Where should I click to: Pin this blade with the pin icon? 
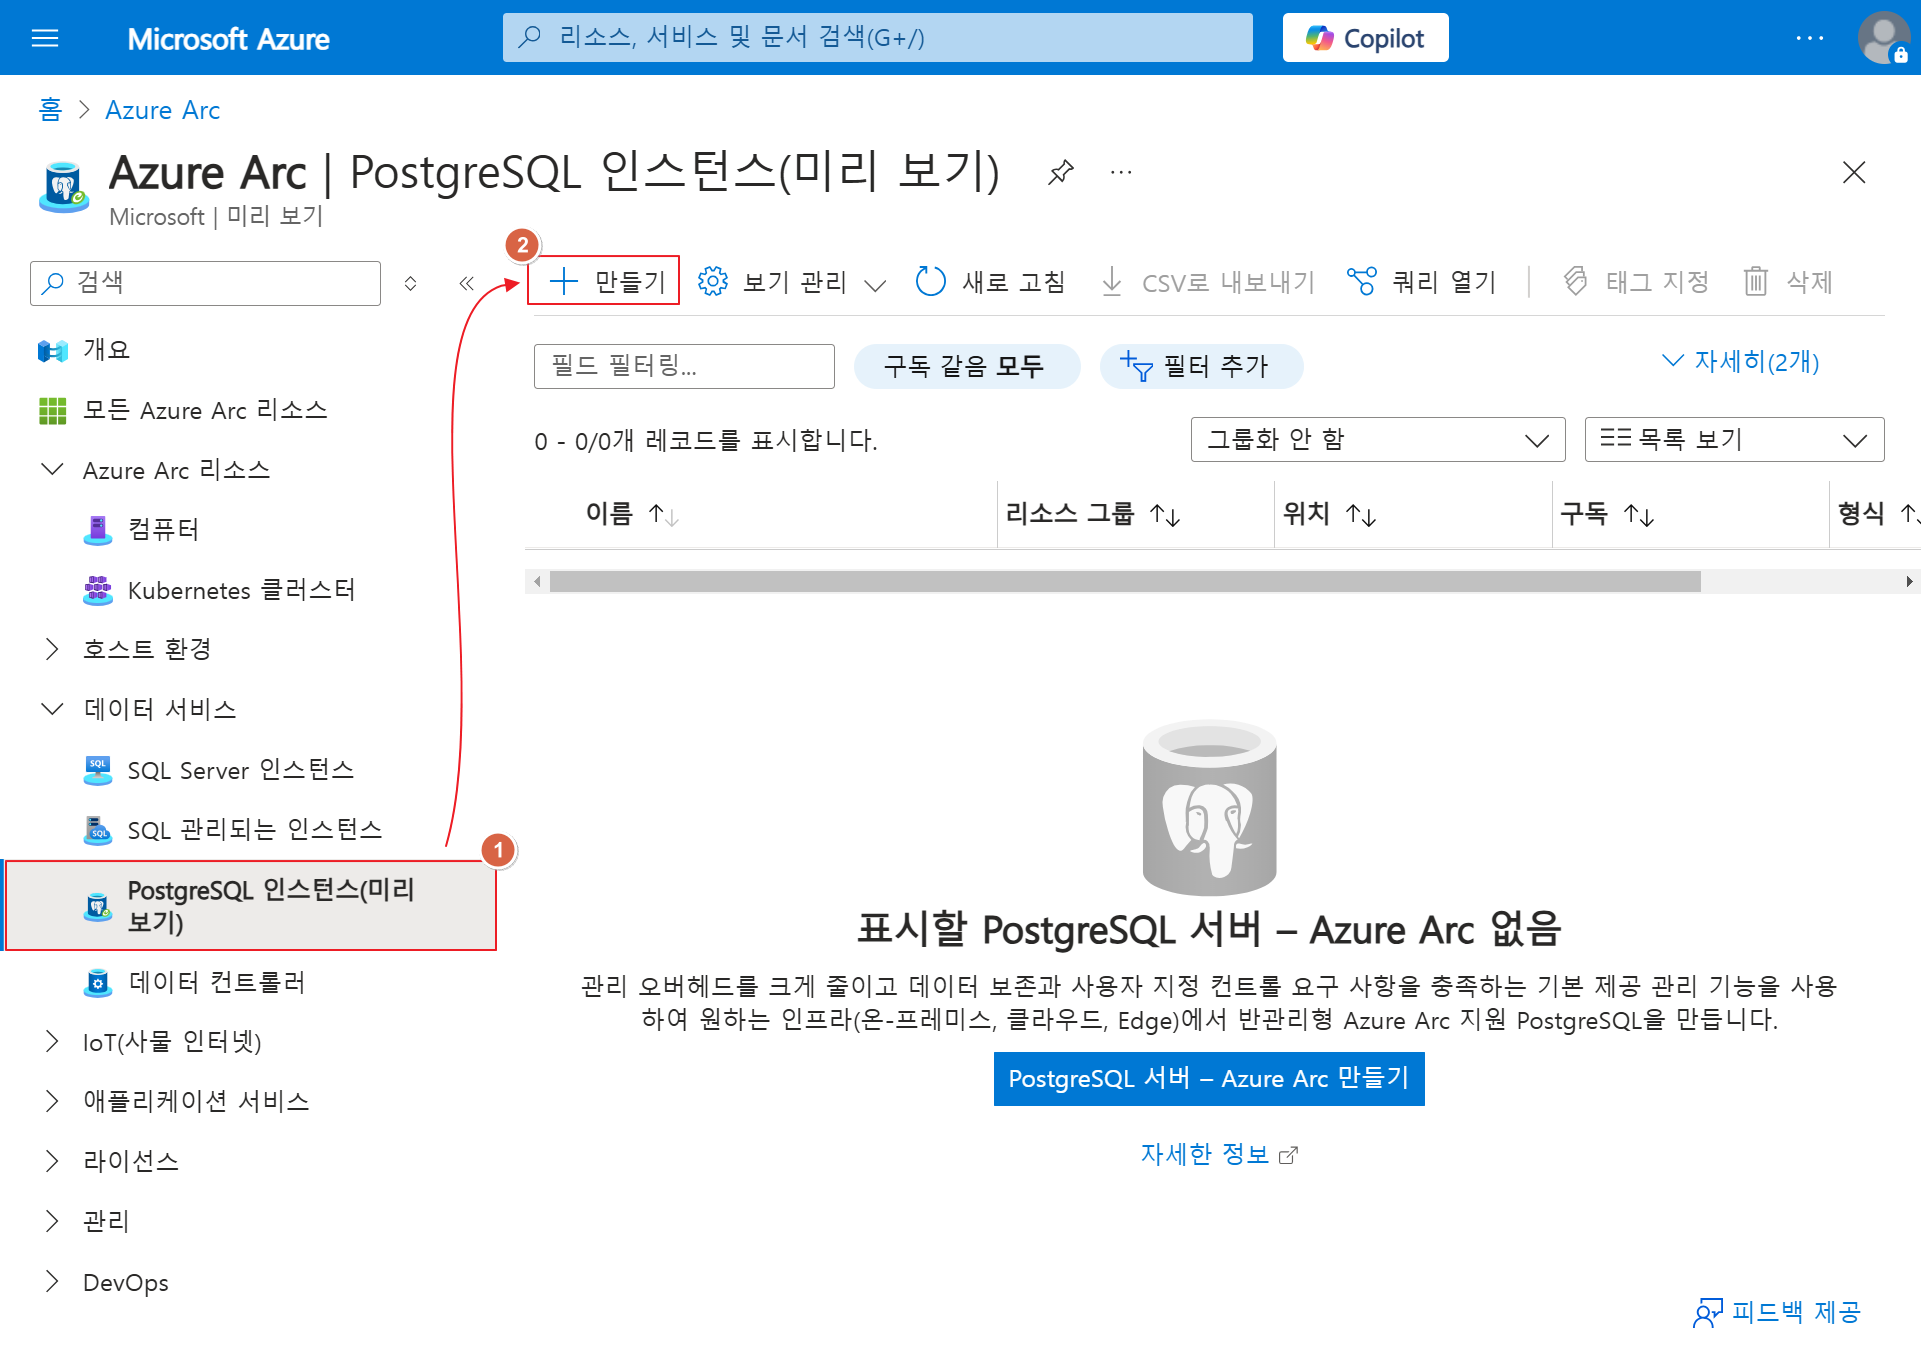click(x=1060, y=172)
